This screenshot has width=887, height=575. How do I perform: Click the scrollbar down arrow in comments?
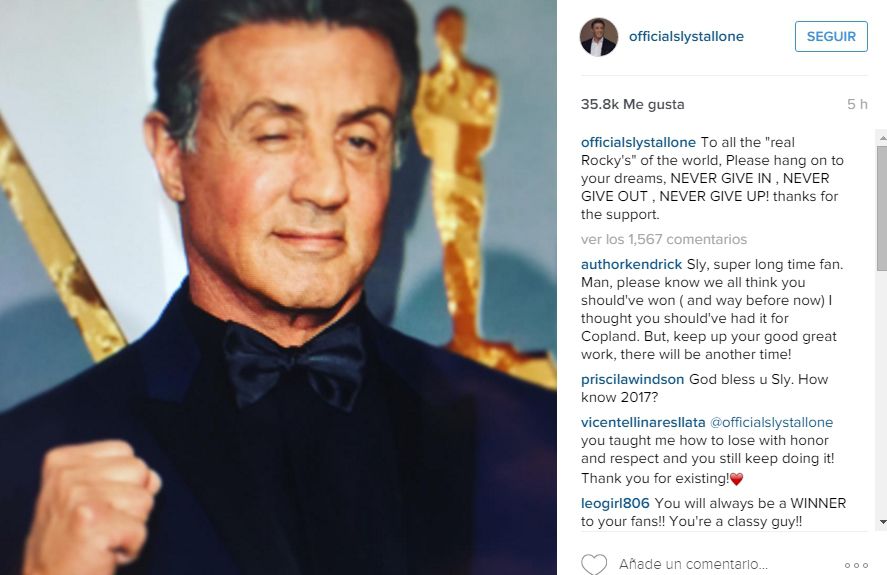click(882, 522)
